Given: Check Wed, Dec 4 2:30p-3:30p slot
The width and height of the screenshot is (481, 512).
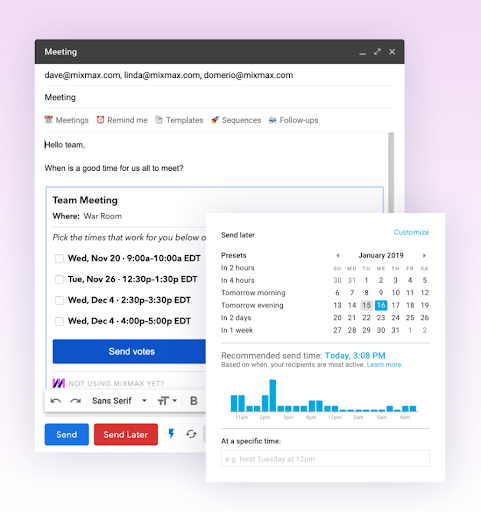Looking at the screenshot, I should pyautogui.click(x=59, y=300).
